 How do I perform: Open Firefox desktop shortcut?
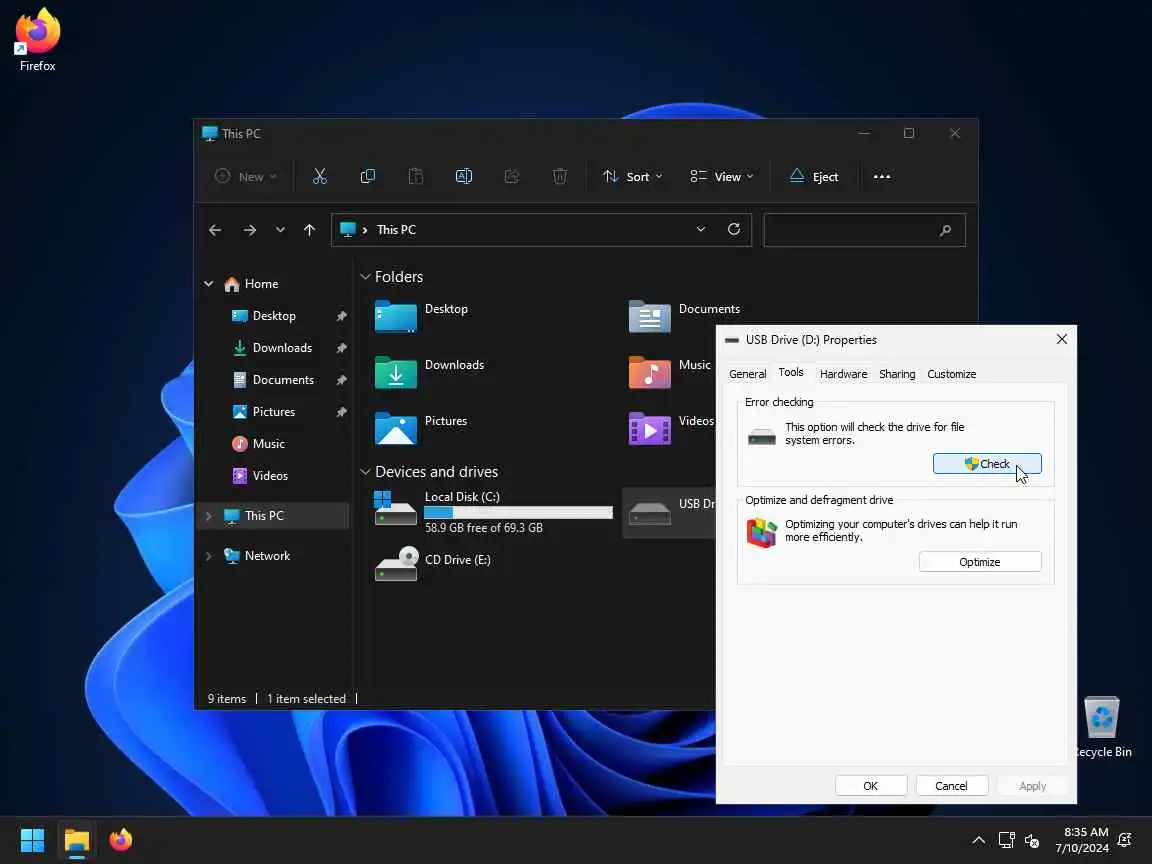(37, 40)
